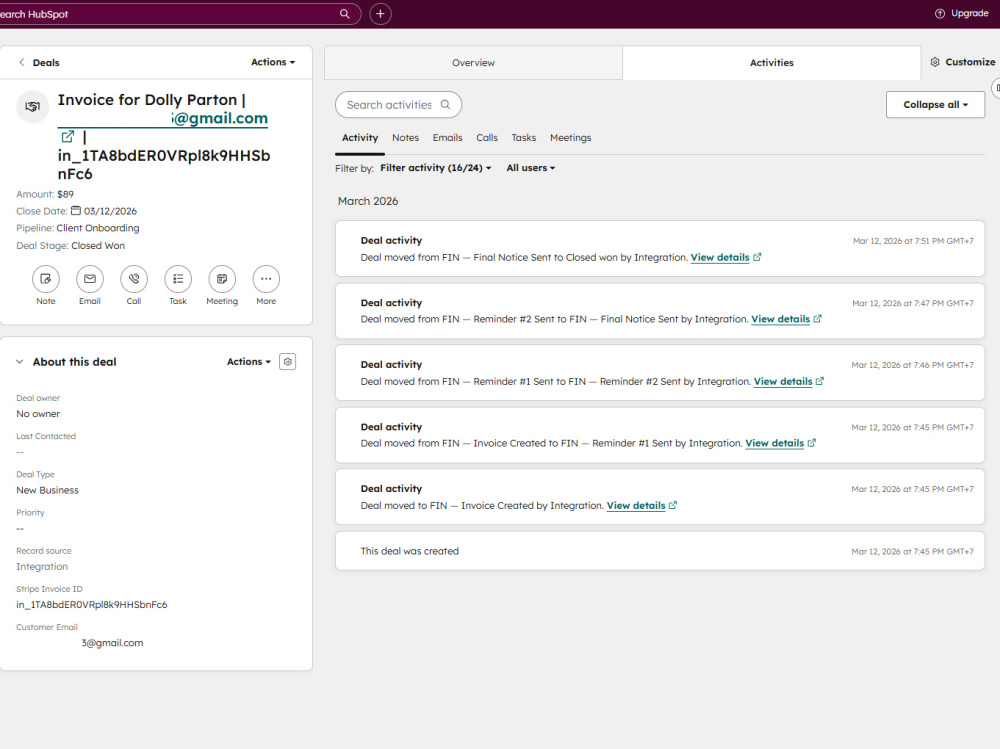Click the search magnifier icon in HubSpot search bar
1000x749 pixels.
coord(344,13)
